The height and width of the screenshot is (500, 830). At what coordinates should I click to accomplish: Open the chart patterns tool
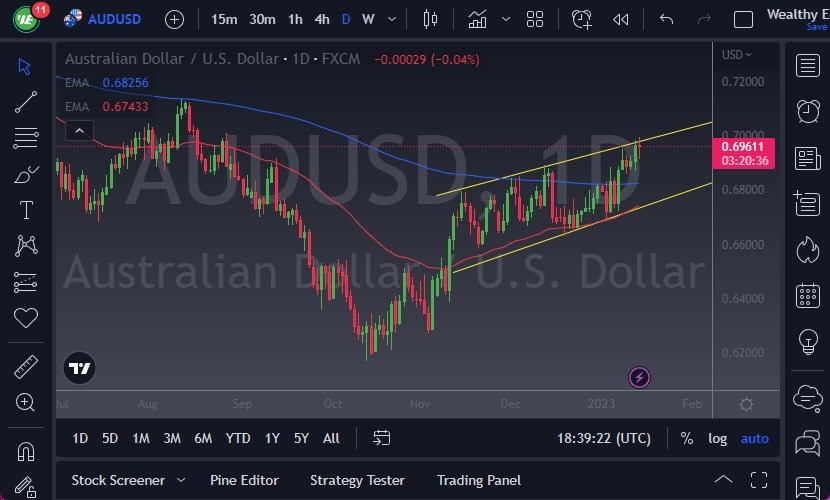[26, 246]
